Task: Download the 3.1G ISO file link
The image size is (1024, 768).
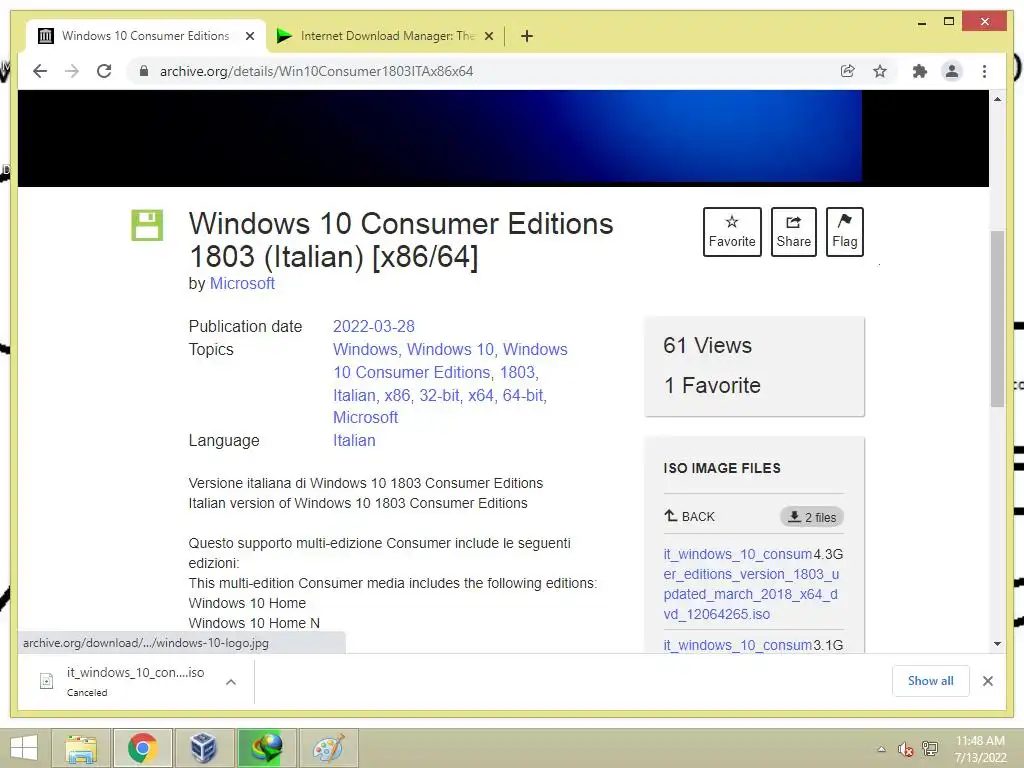Action: click(x=738, y=645)
